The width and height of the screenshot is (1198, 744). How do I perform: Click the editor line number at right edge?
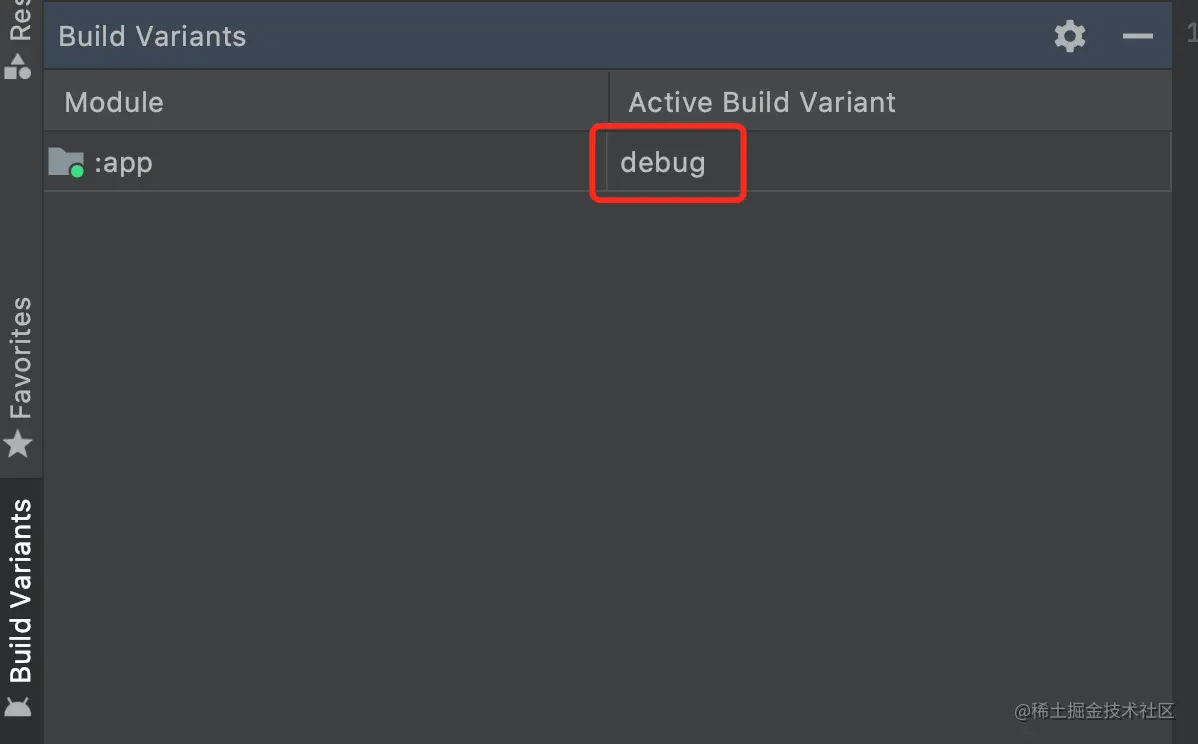coord(1191,33)
